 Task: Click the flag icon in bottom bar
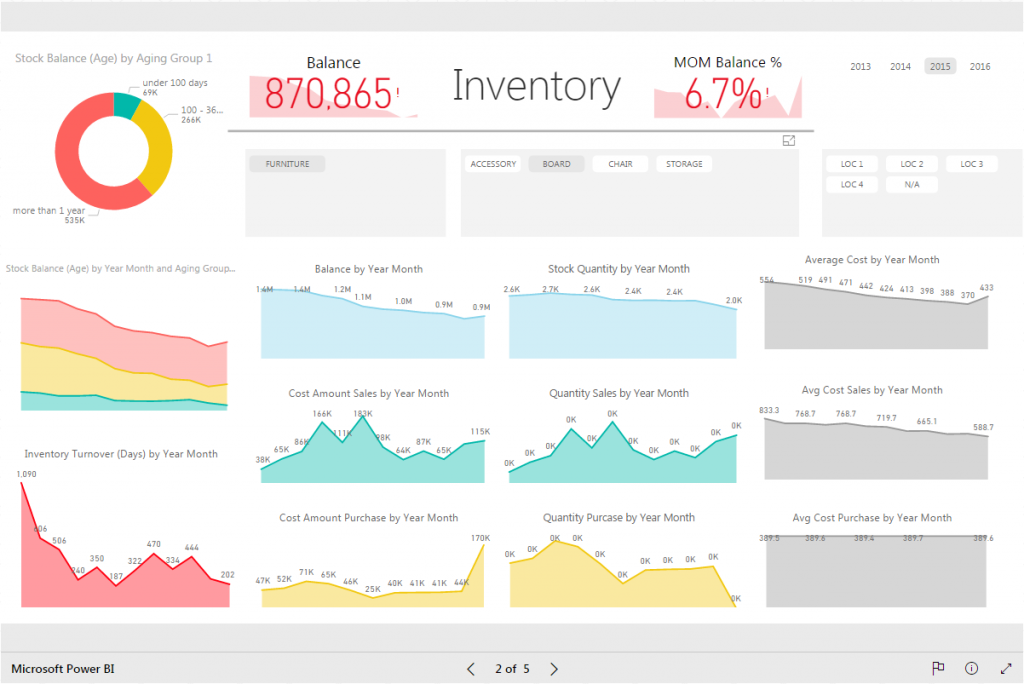pyautogui.click(x=938, y=668)
